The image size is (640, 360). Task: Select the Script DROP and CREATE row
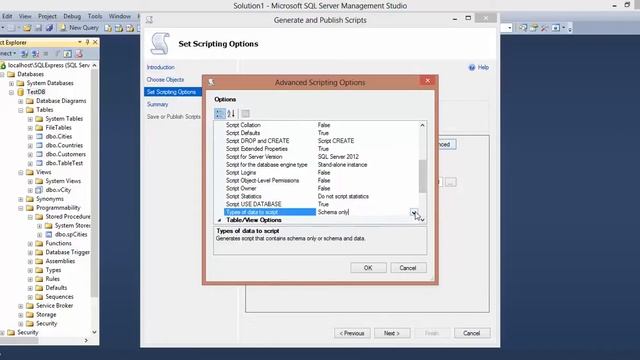click(x=320, y=141)
